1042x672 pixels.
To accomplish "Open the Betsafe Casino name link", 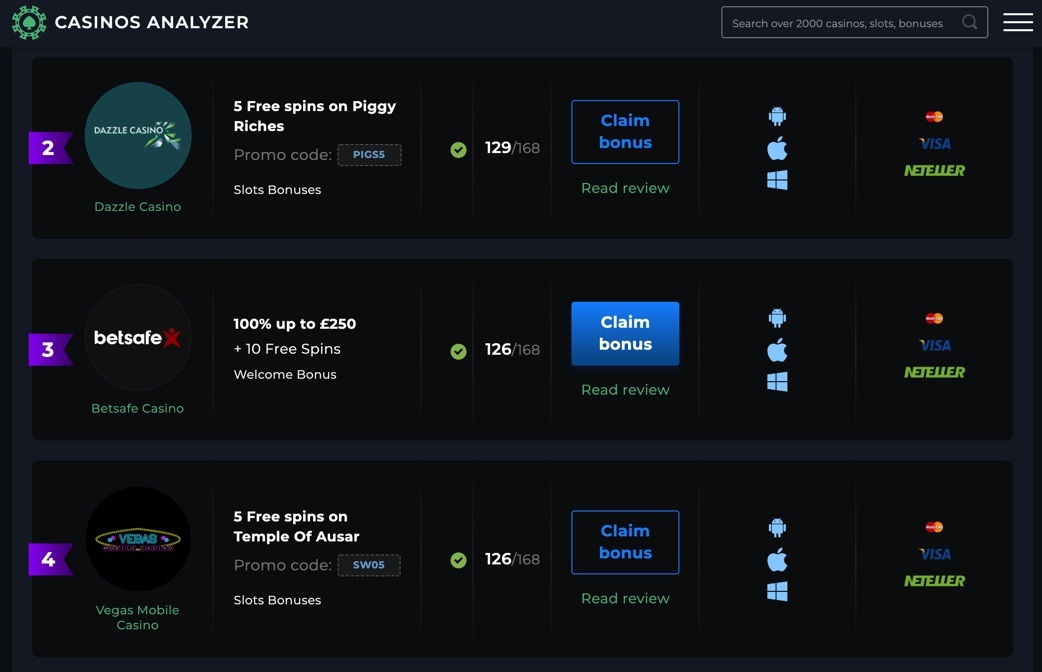I will 138,408.
